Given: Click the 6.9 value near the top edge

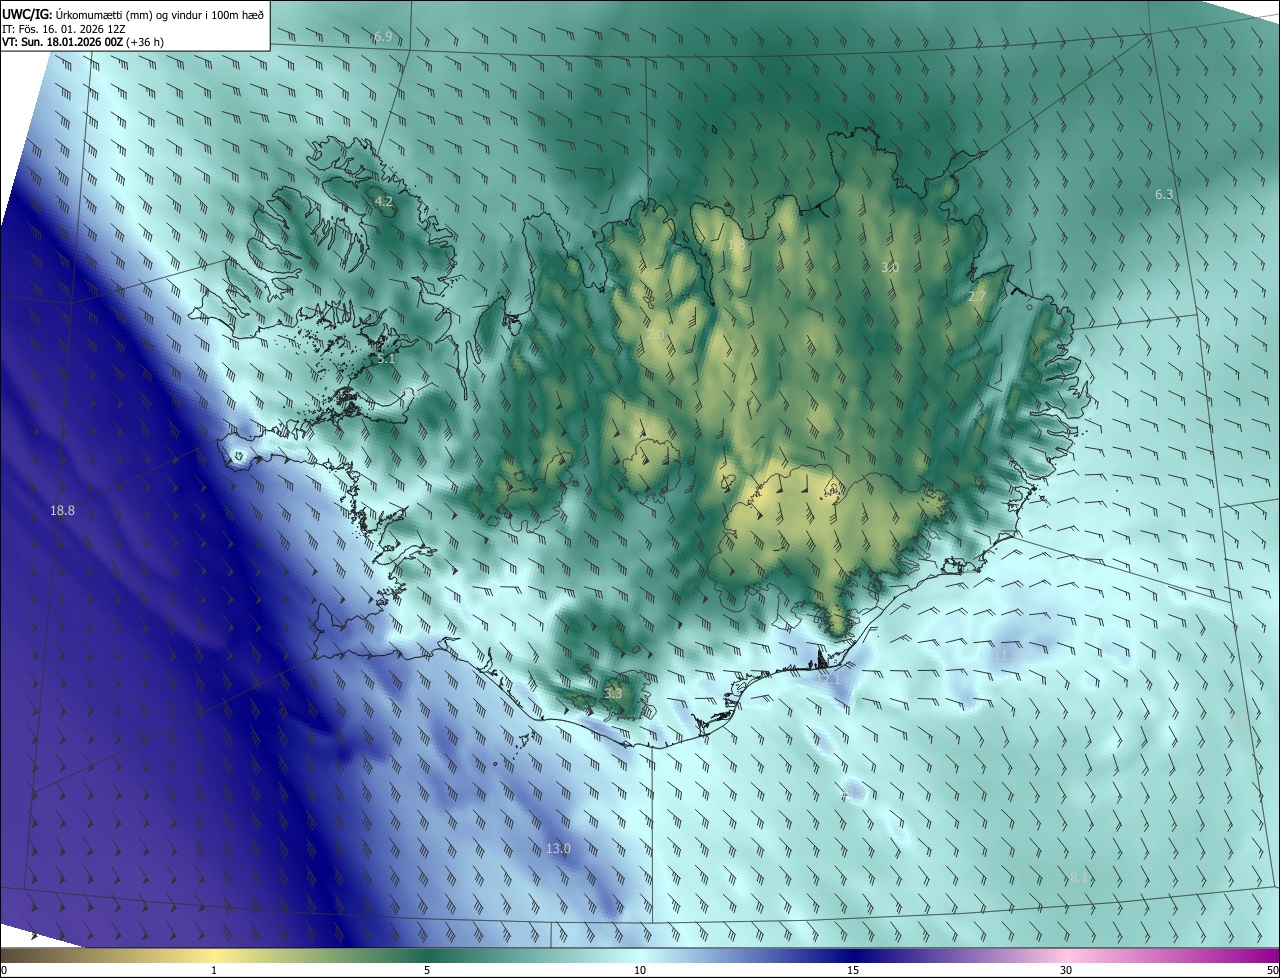Looking at the screenshot, I should point(383,37).
